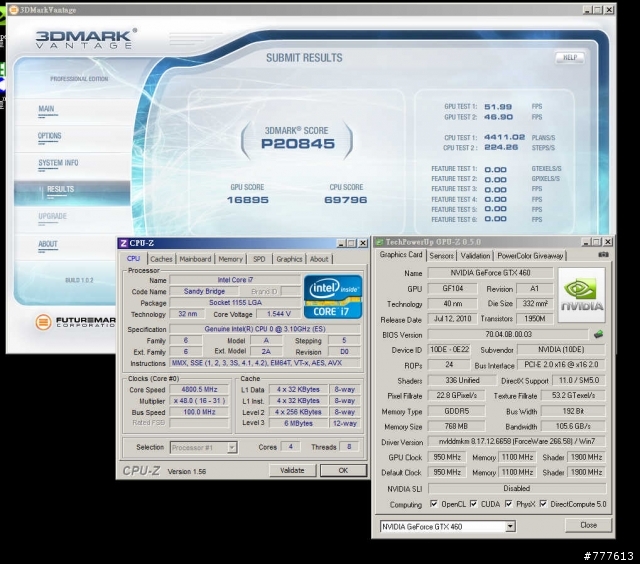The width and height of the screenshot is (640, 564).
Task: Click the GPU TEST 1 value 51.99
Action: click(498, 107)
